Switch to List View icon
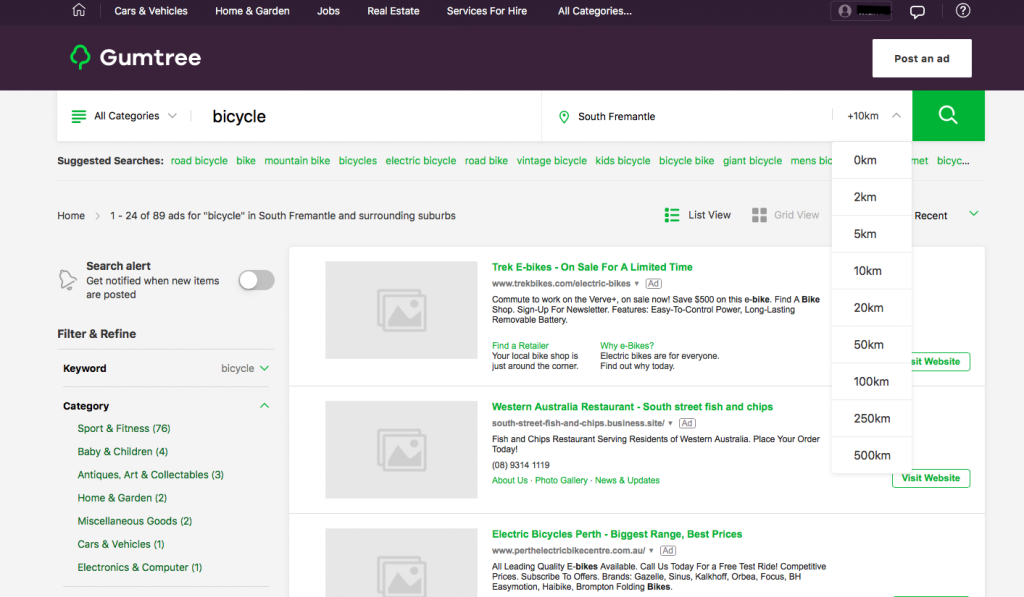1024x597 pixels. 673,215
